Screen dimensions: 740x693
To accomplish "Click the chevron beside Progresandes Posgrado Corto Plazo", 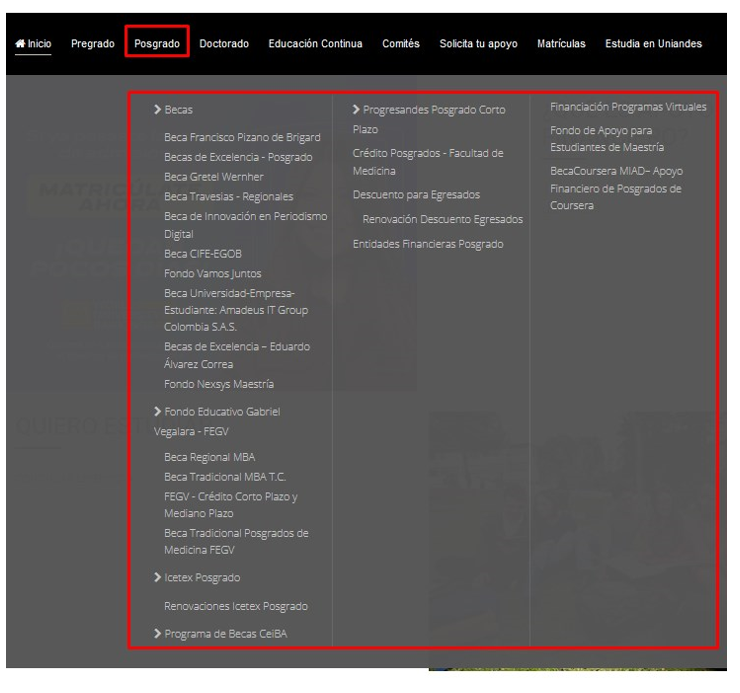I will (356, 110).
